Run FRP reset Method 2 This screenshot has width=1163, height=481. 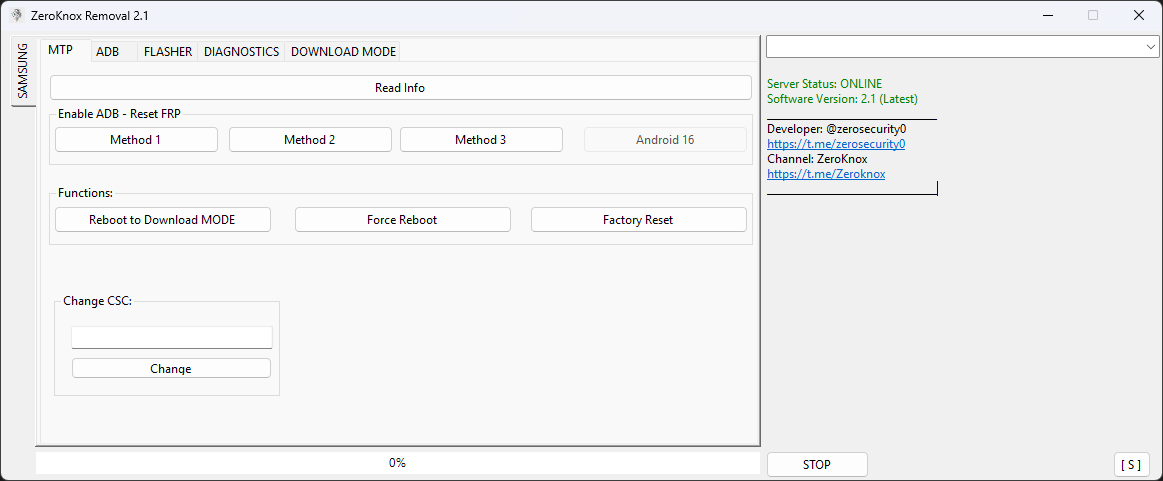[x=310, y=139]
